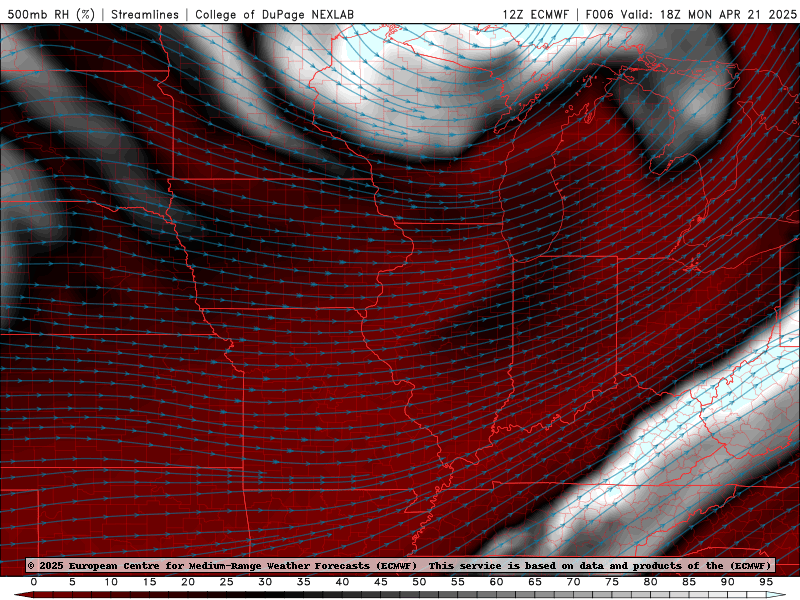Click the colorbar tick label "25"
The height and width of the screenshot is (600, 800).
(x=227, y=582)
